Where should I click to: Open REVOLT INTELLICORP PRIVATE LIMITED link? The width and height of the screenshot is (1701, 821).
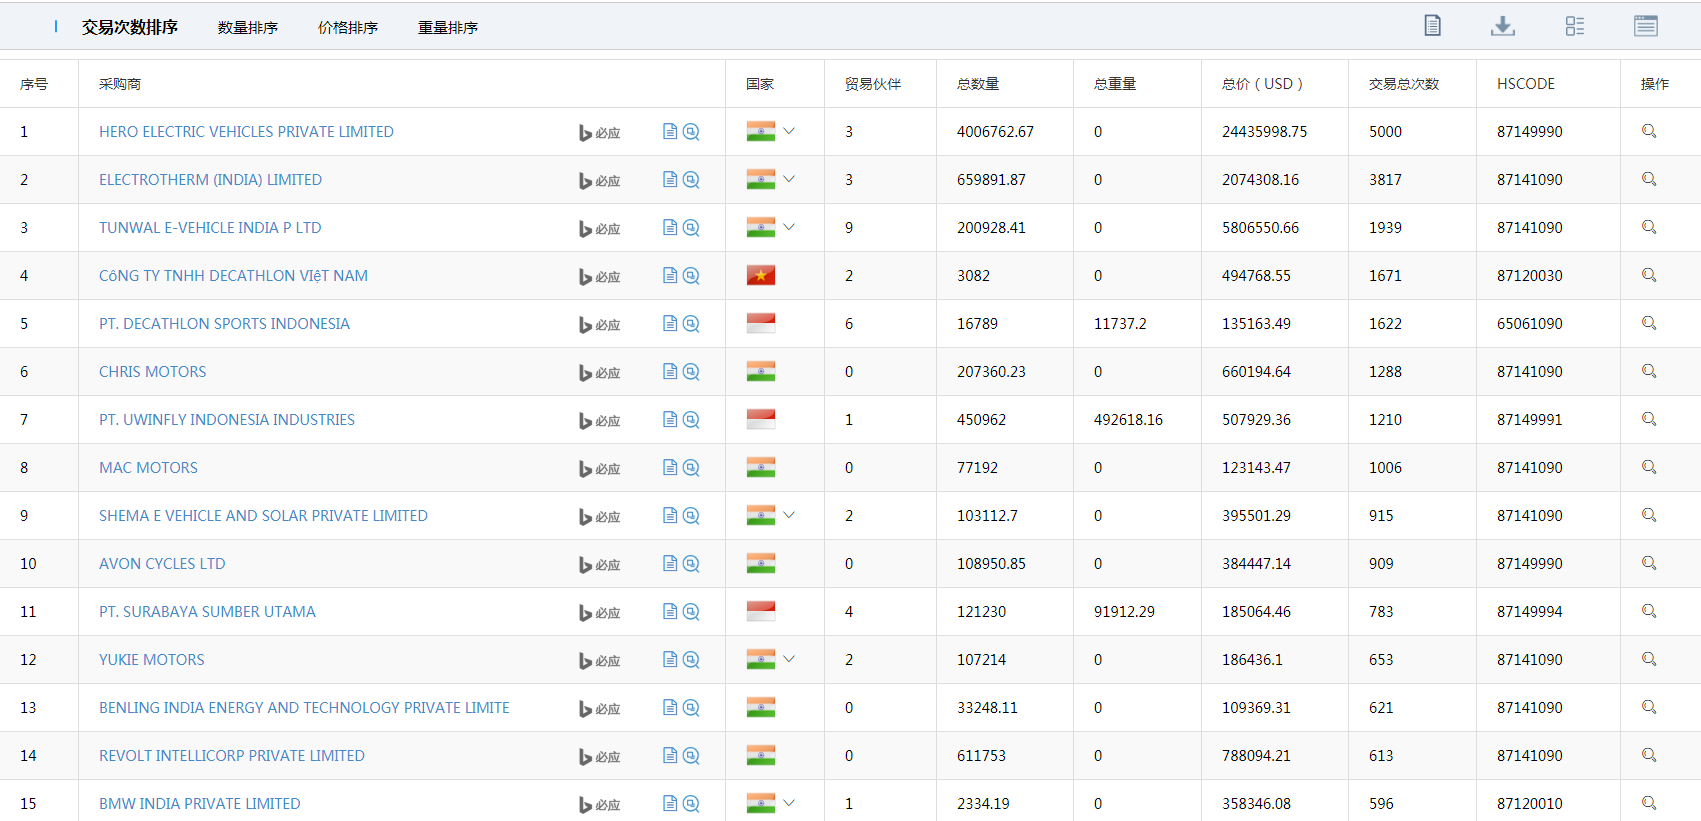232,756
